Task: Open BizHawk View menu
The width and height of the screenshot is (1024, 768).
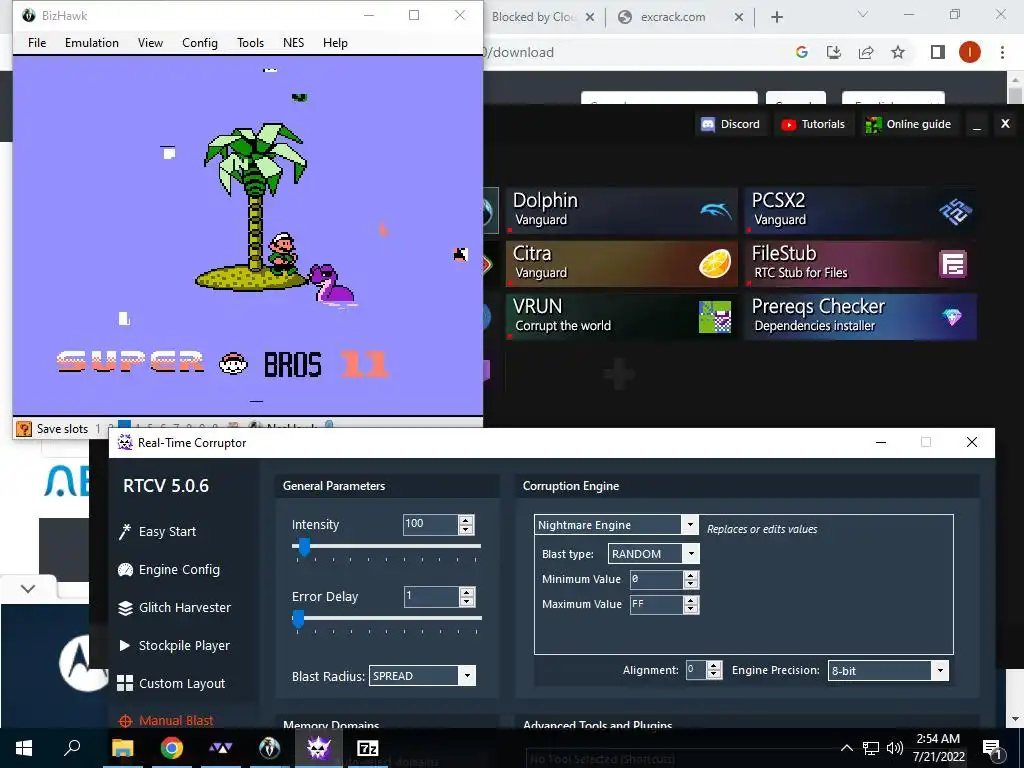Action: (x=150, y=42)
